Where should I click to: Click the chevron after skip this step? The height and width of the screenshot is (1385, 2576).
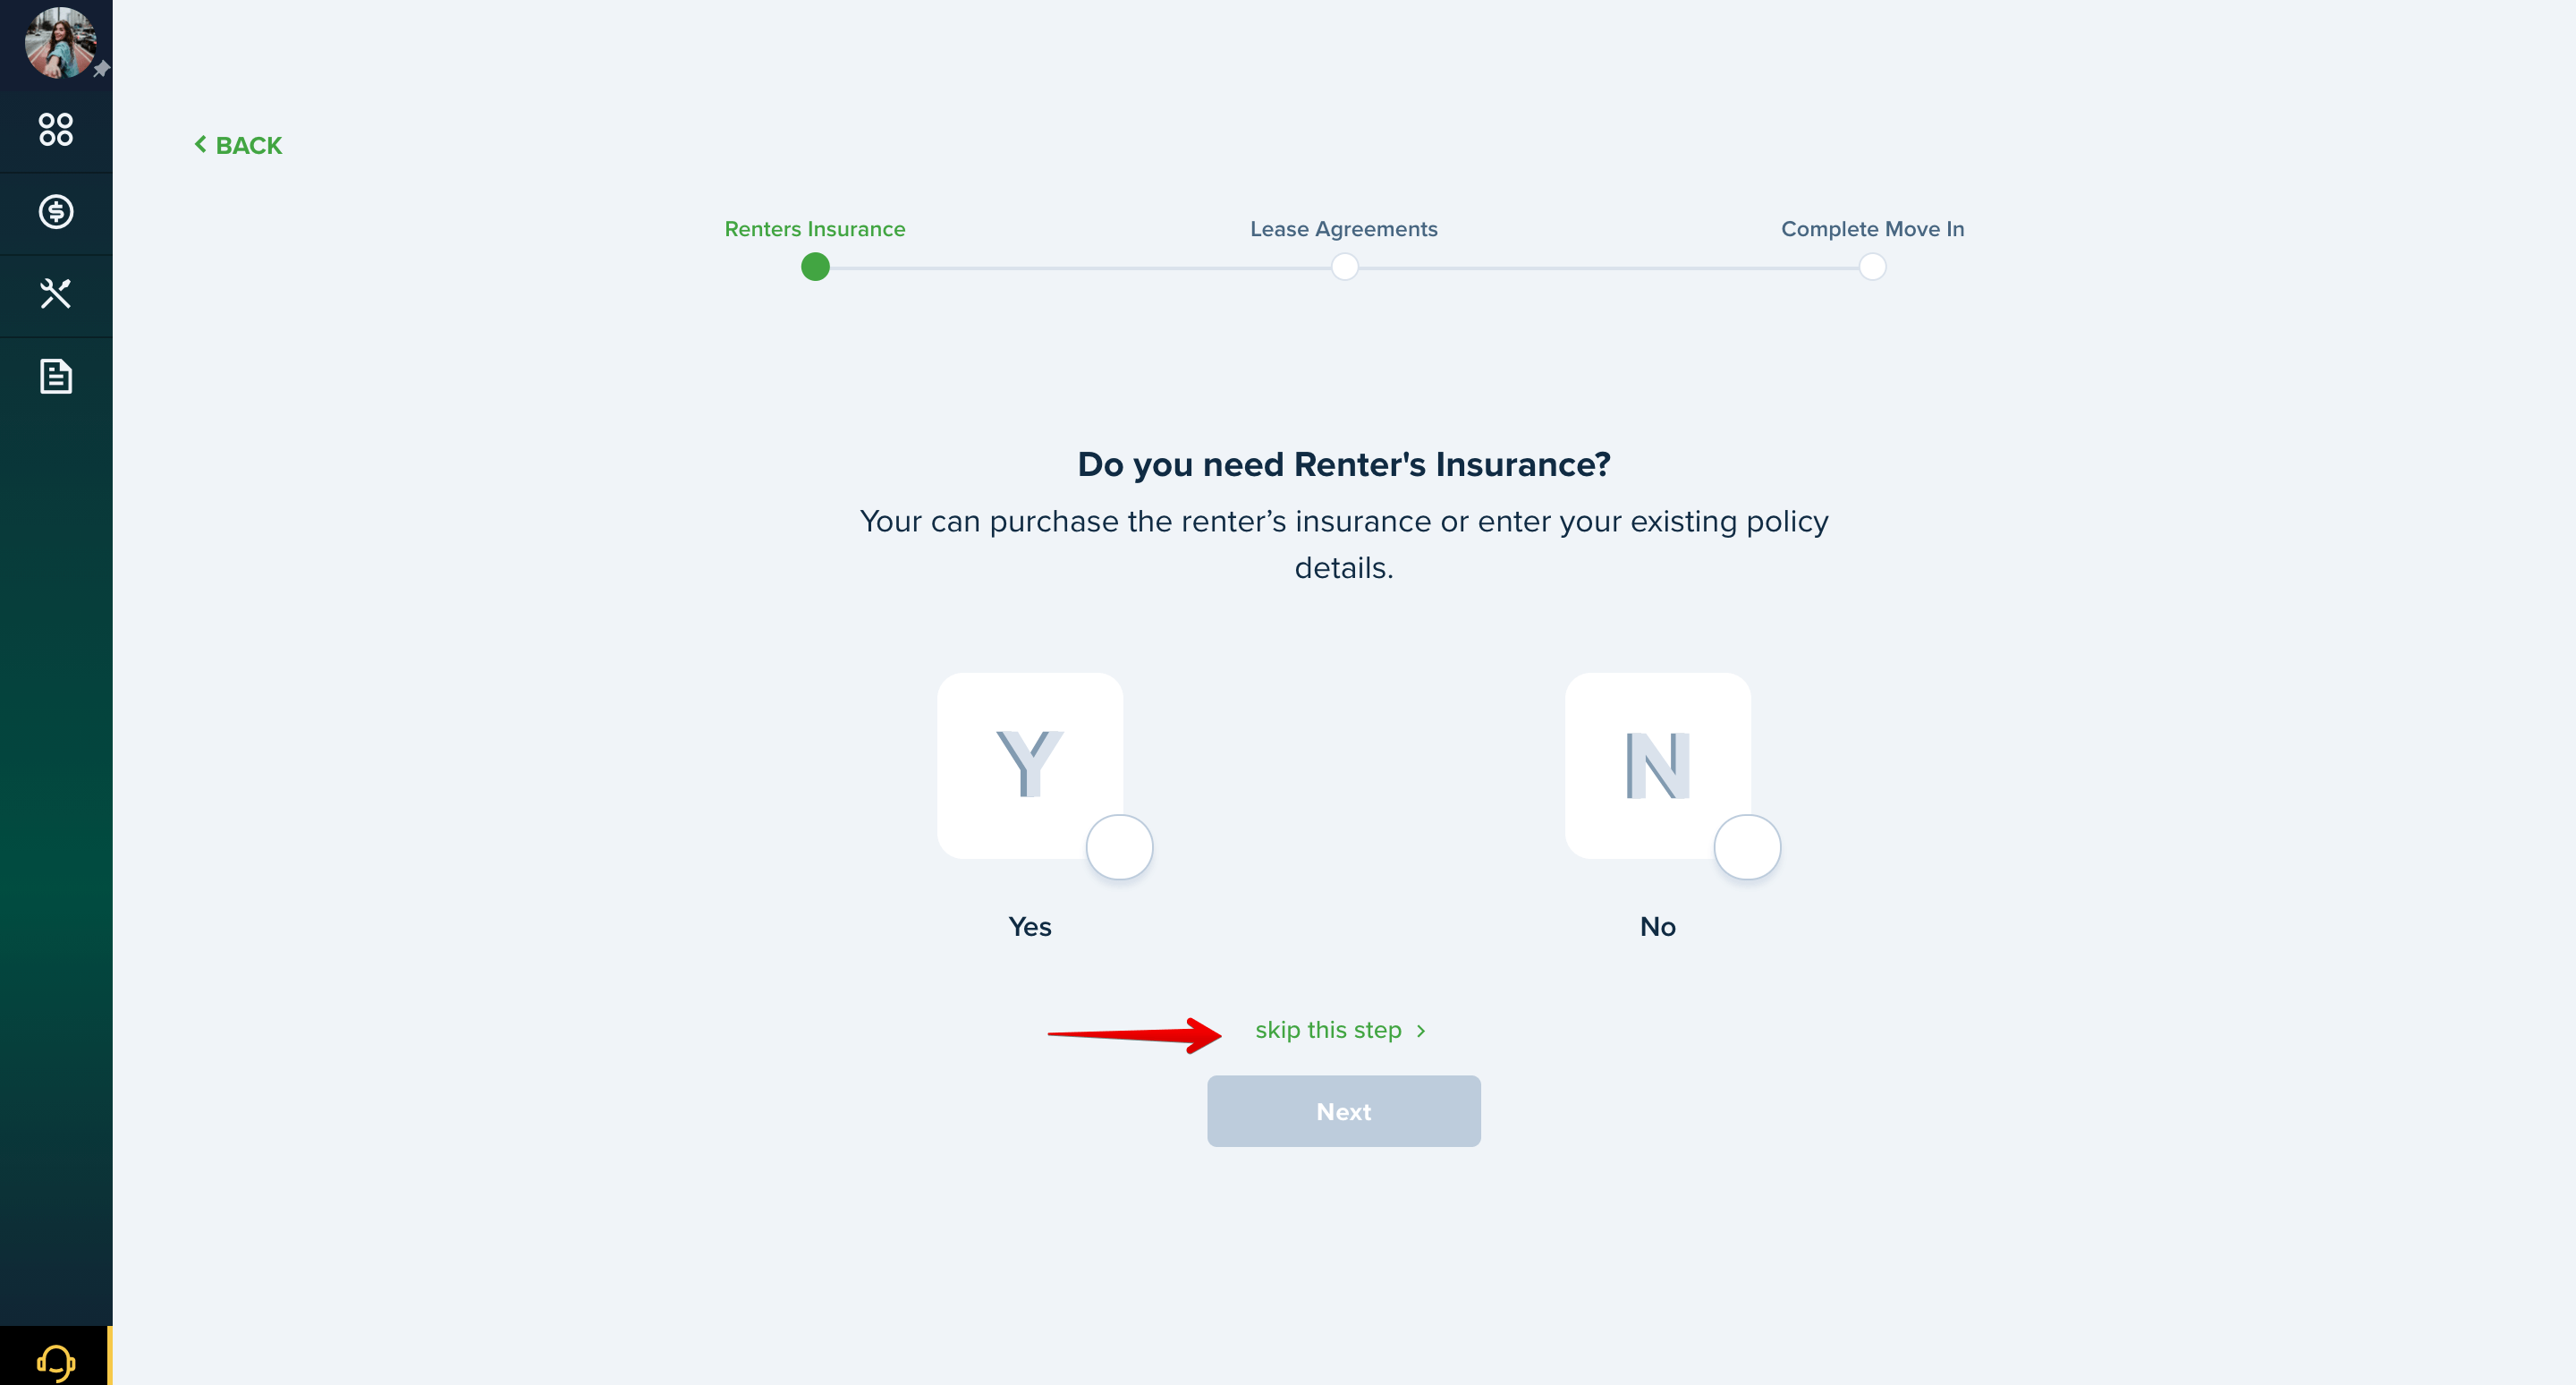1421,1031
